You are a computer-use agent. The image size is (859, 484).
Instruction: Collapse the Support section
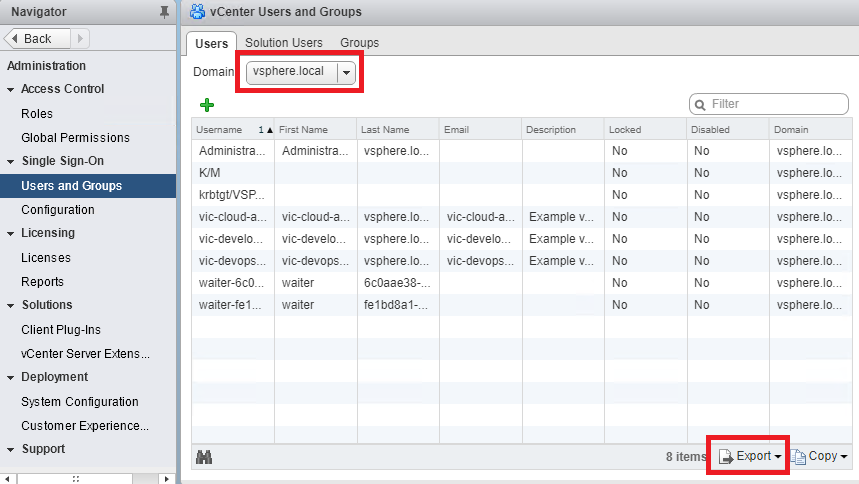(x=10, y=450)
